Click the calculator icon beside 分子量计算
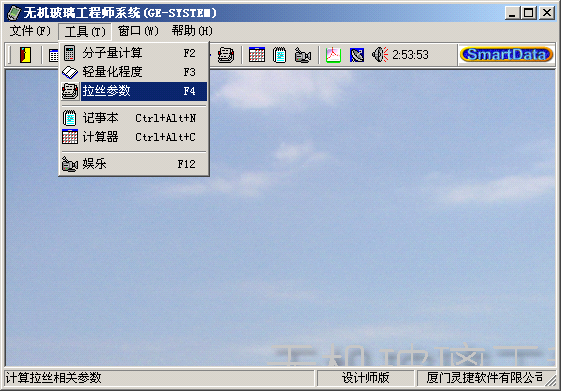 click(x=70, y=53)
